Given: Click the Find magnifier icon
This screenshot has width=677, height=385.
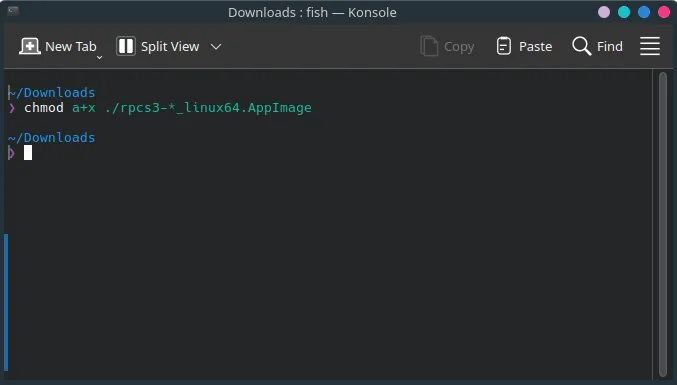Looking at the screenshot, I should tap(582, 46).
